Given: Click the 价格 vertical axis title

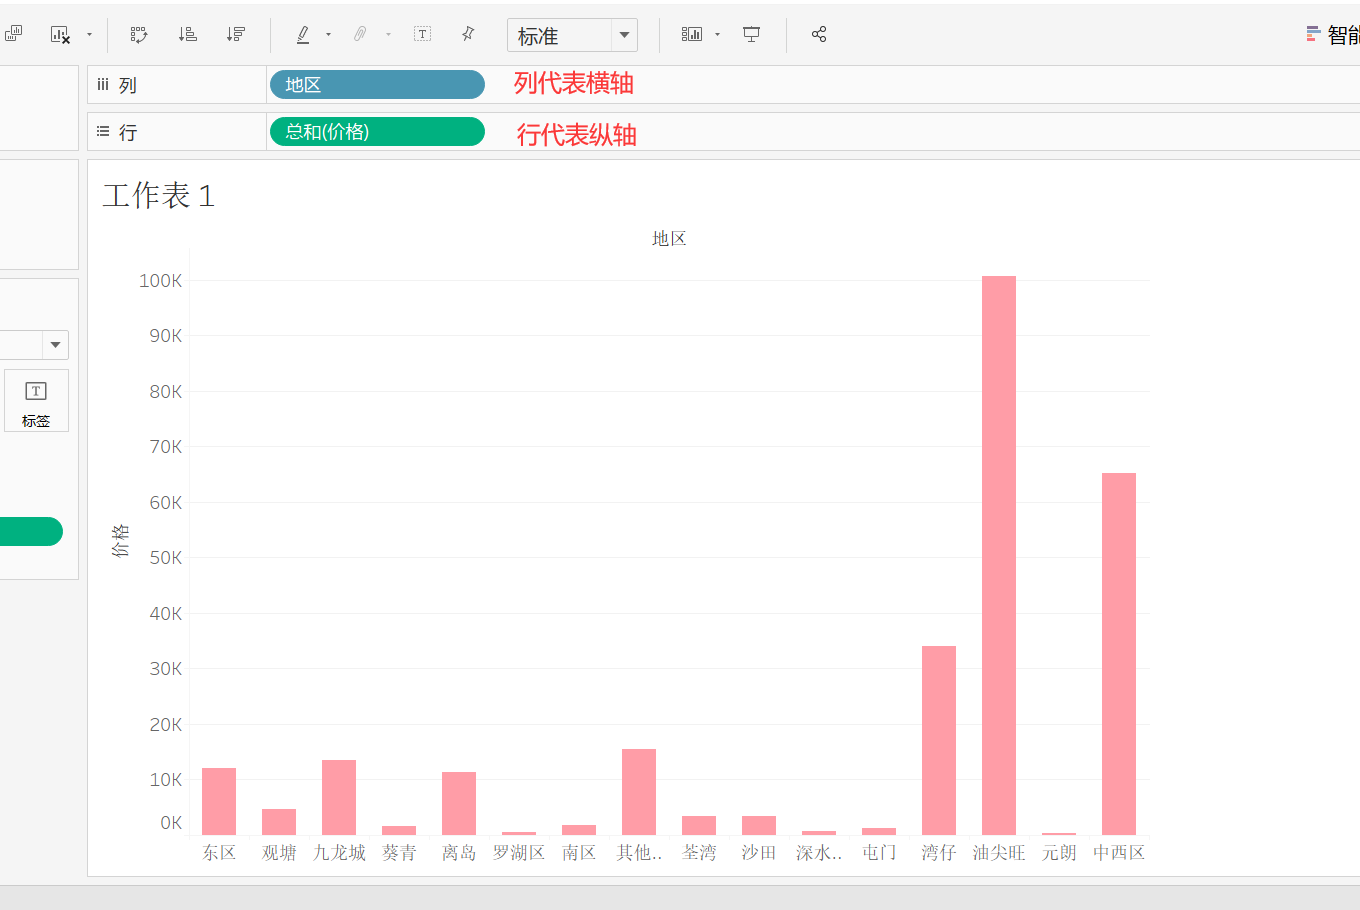Looking at the screenshot, I should 120,540.
